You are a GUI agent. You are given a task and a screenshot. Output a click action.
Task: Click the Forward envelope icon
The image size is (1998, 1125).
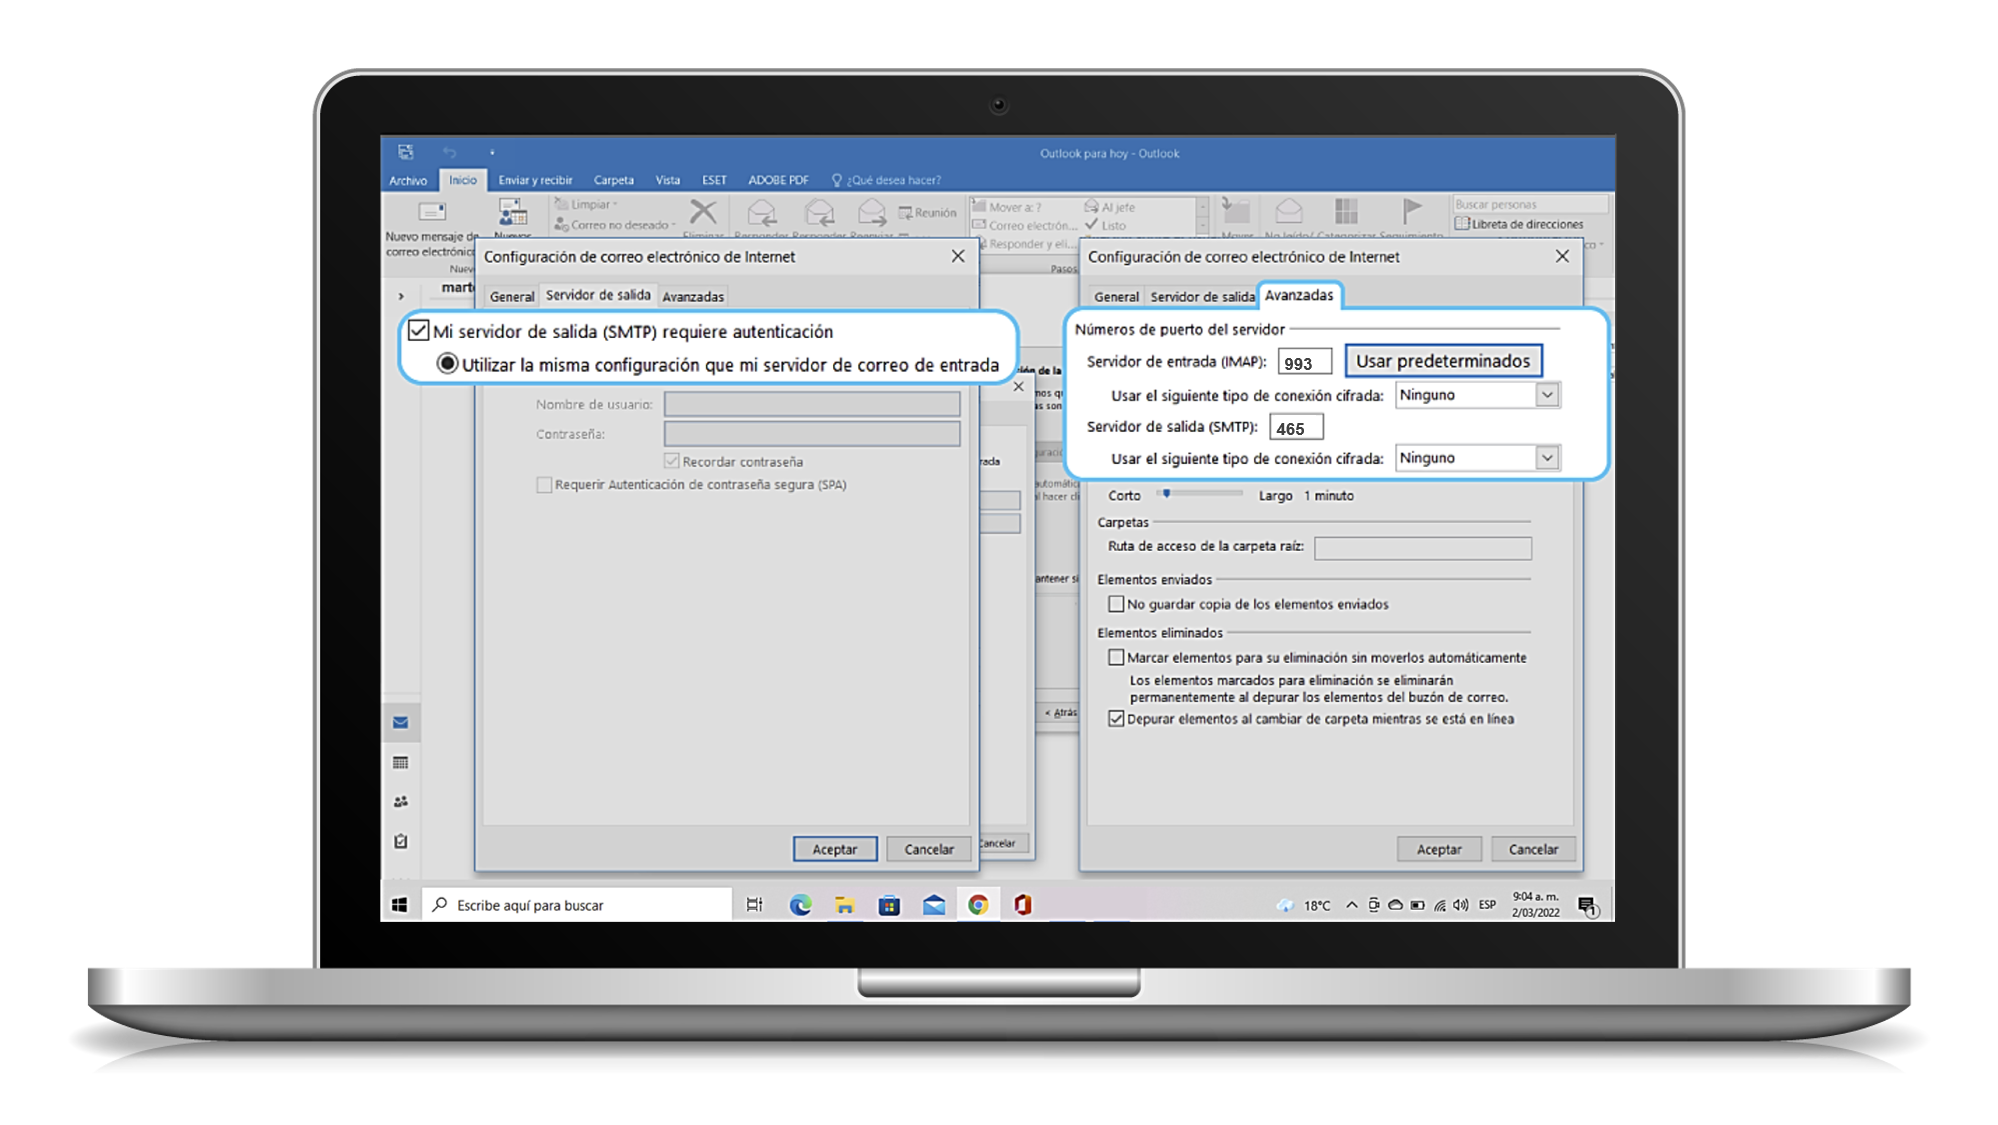[x=872, y=212]
